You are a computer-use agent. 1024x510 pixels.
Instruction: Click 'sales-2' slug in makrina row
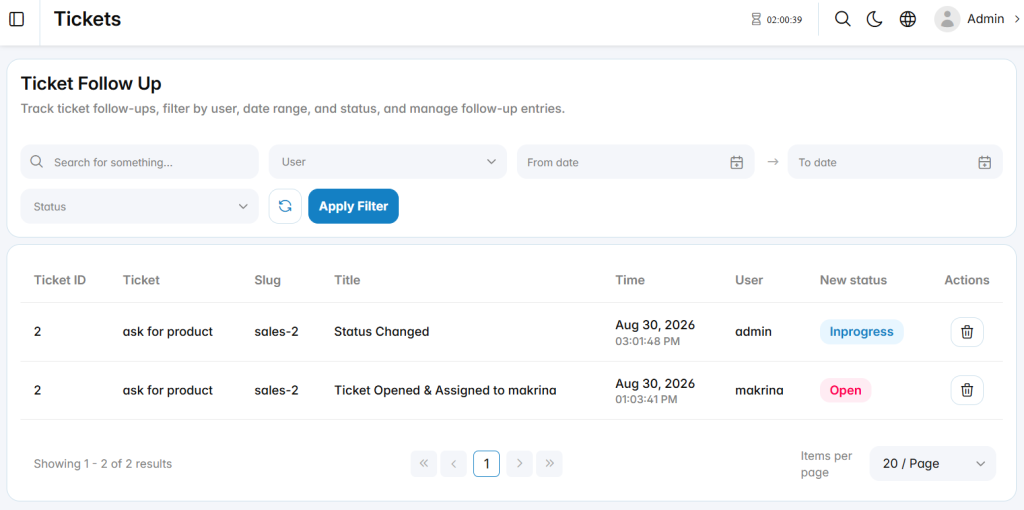(277, 390)
